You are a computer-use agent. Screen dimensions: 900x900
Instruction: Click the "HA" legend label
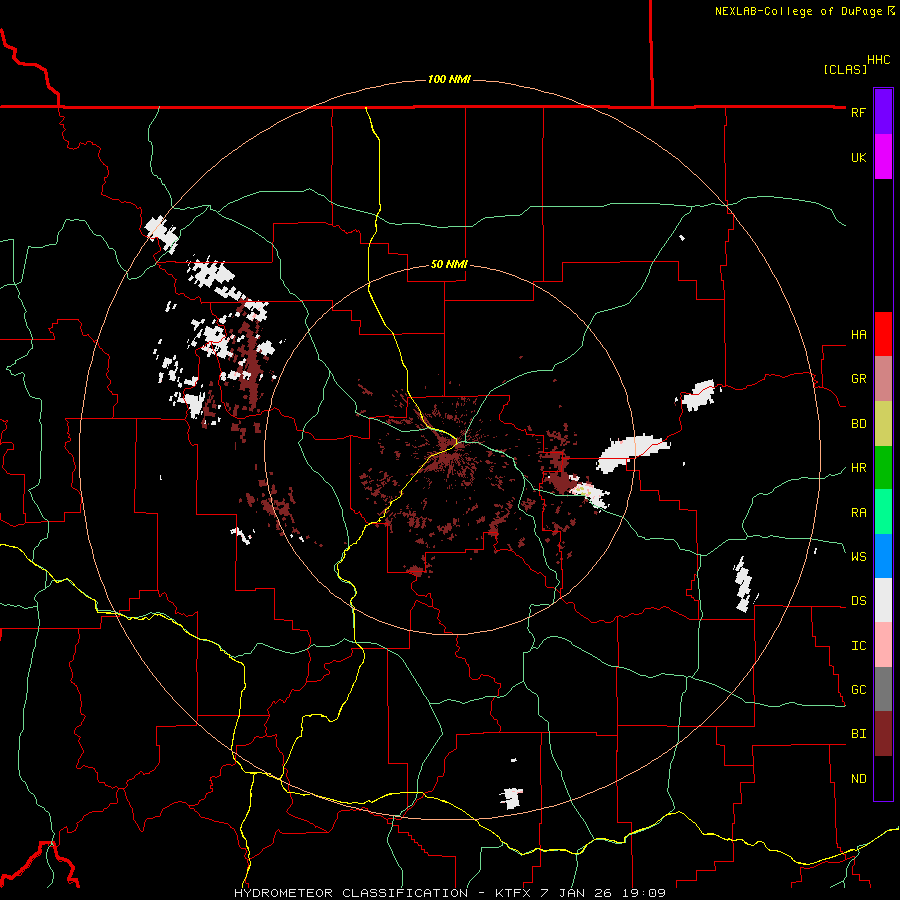point(858,335)
